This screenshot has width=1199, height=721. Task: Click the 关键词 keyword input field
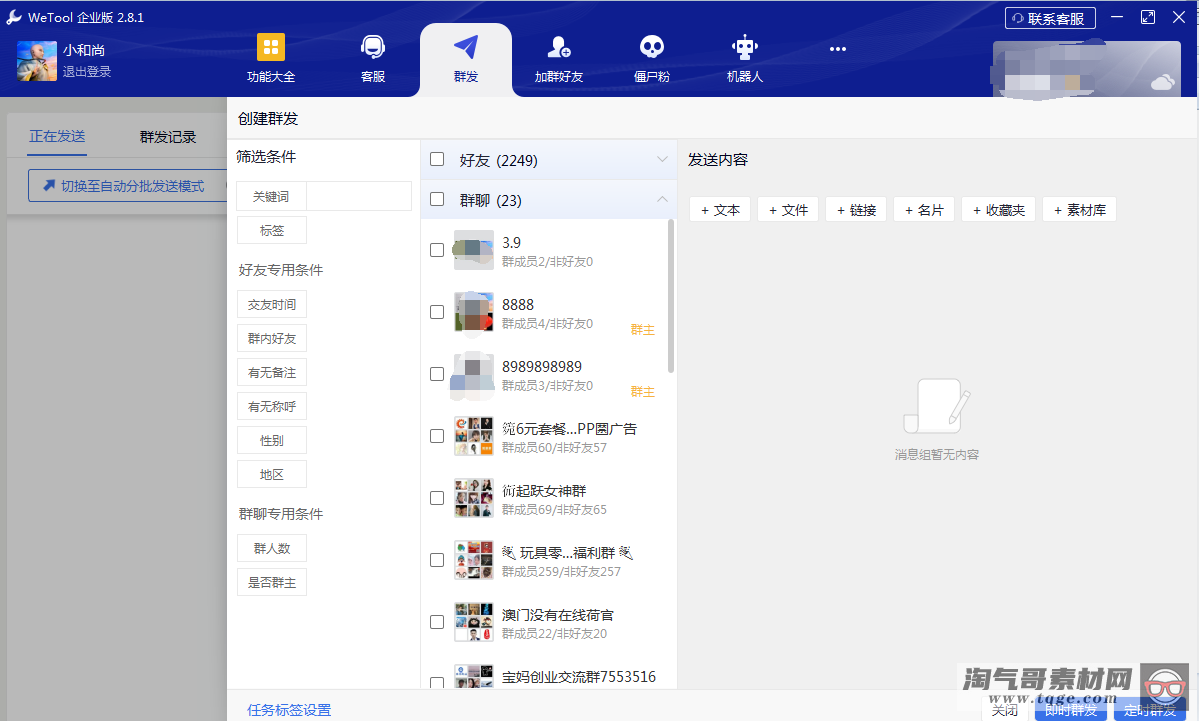(x=358, y=196)
